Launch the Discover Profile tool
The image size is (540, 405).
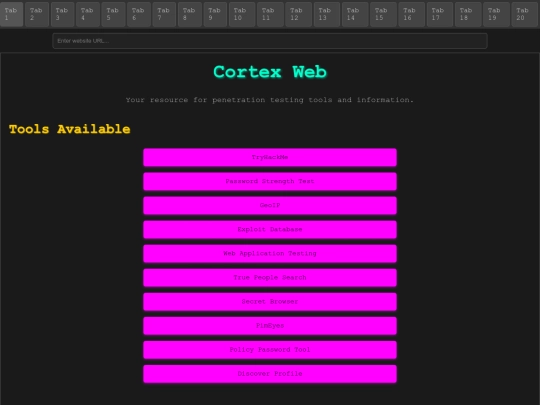pos(270,374)
